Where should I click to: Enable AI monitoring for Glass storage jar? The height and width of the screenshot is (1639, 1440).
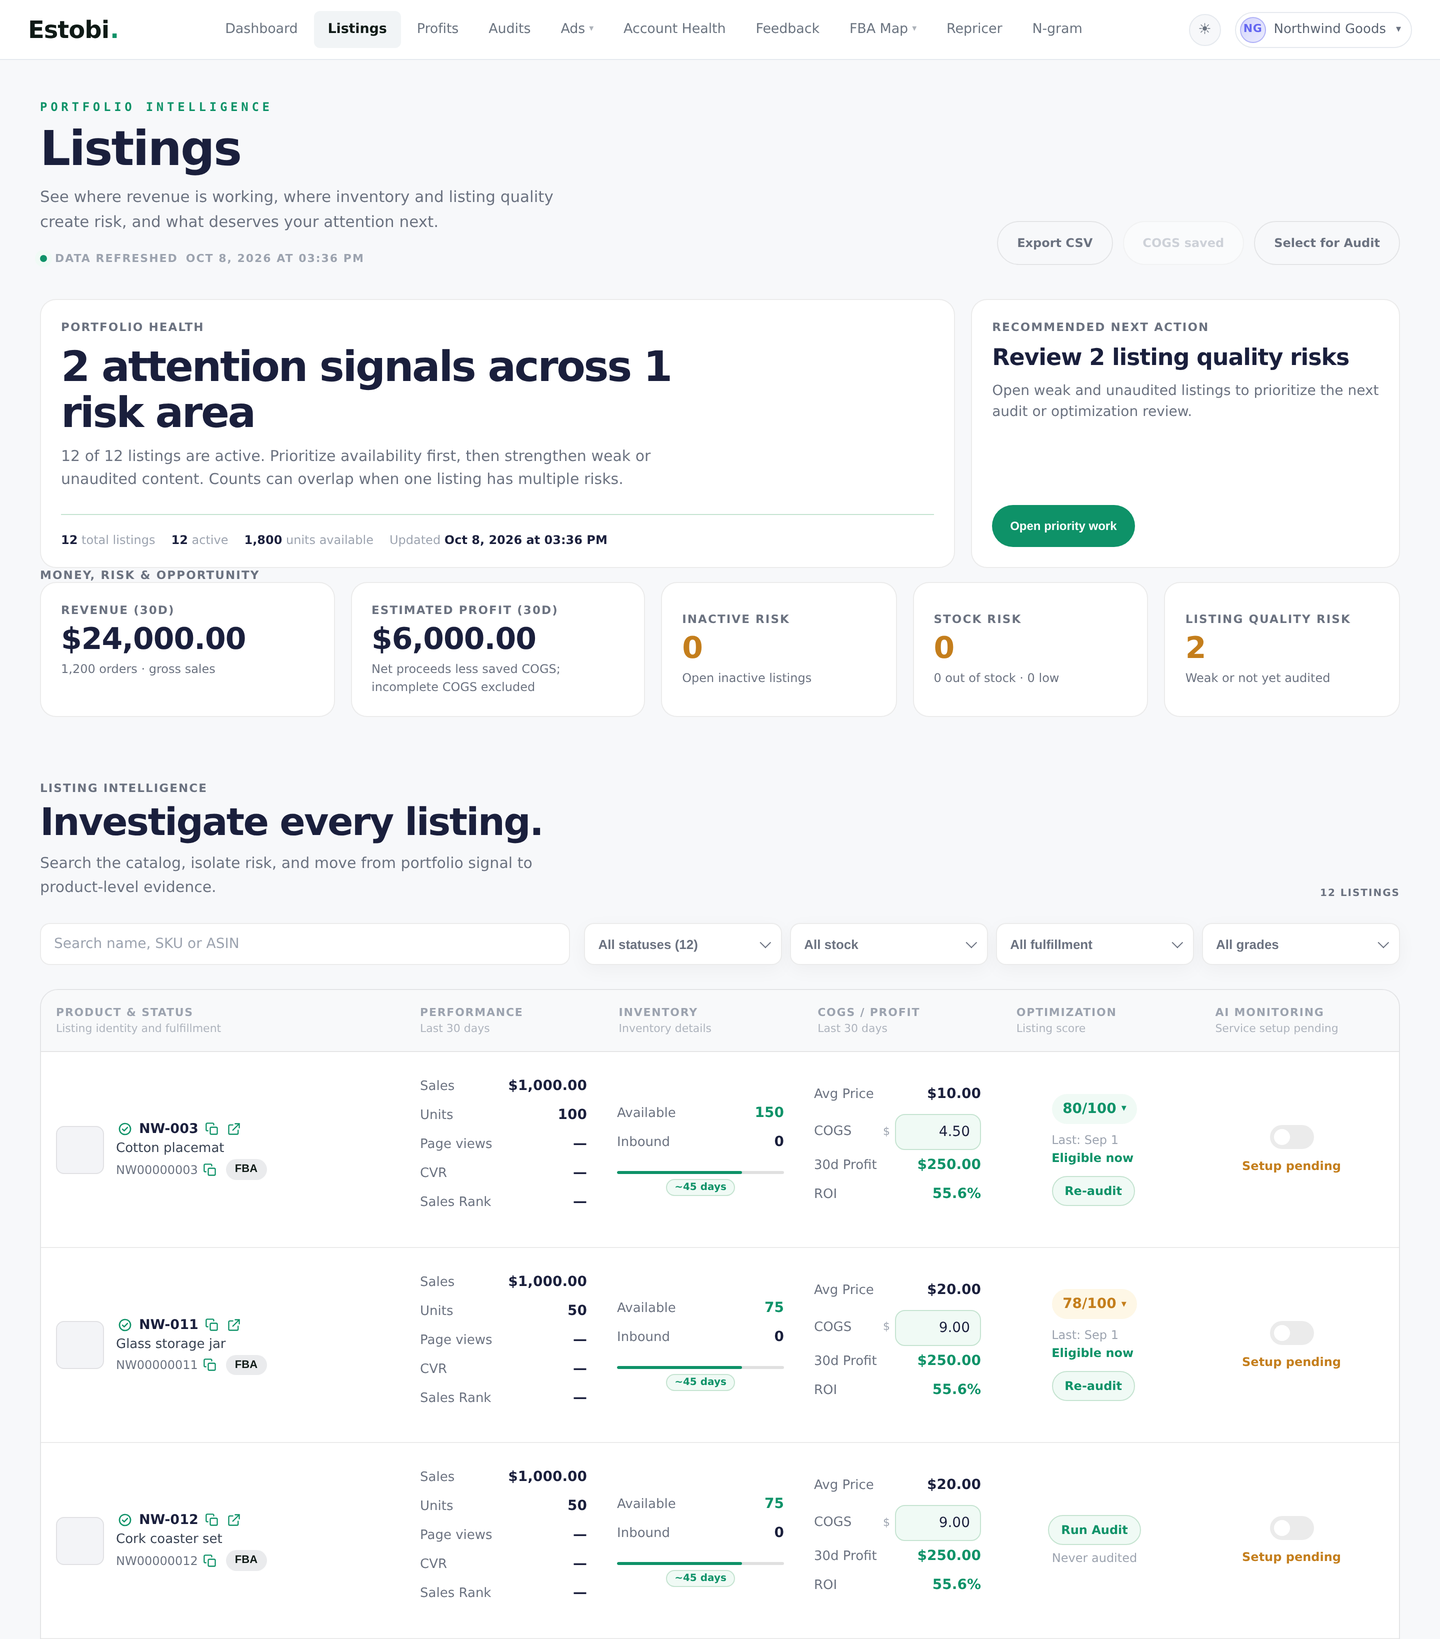point(1291,1333)
